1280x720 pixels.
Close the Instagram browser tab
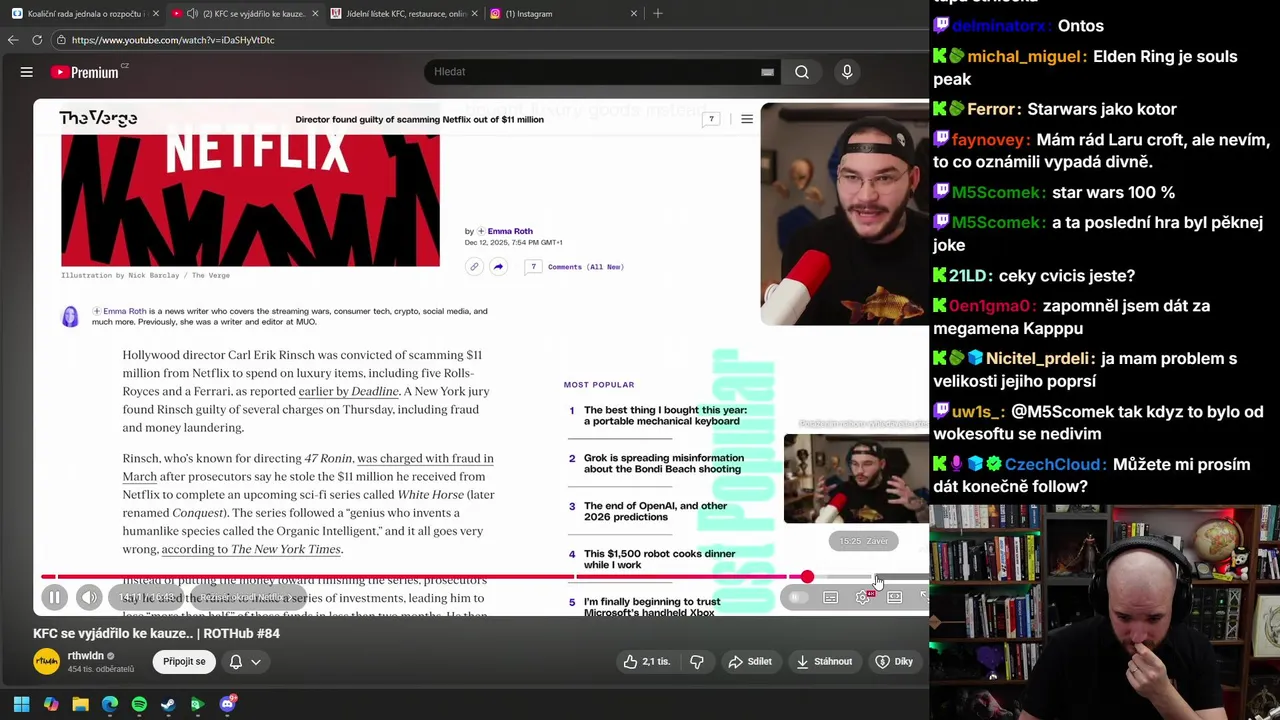point(633,14)
